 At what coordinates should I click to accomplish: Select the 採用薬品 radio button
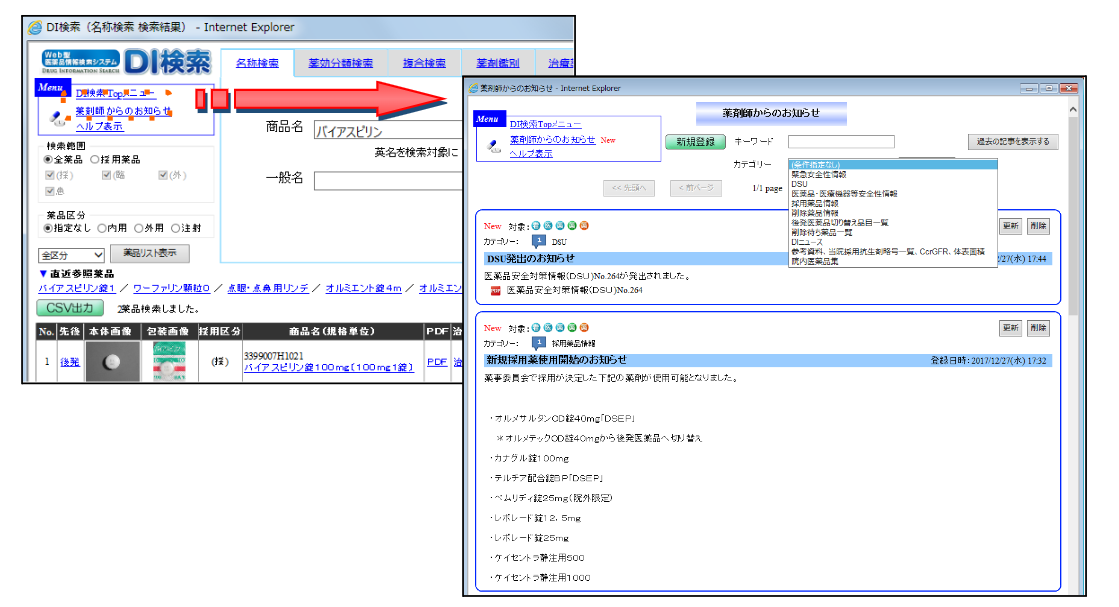click(95, 159)
